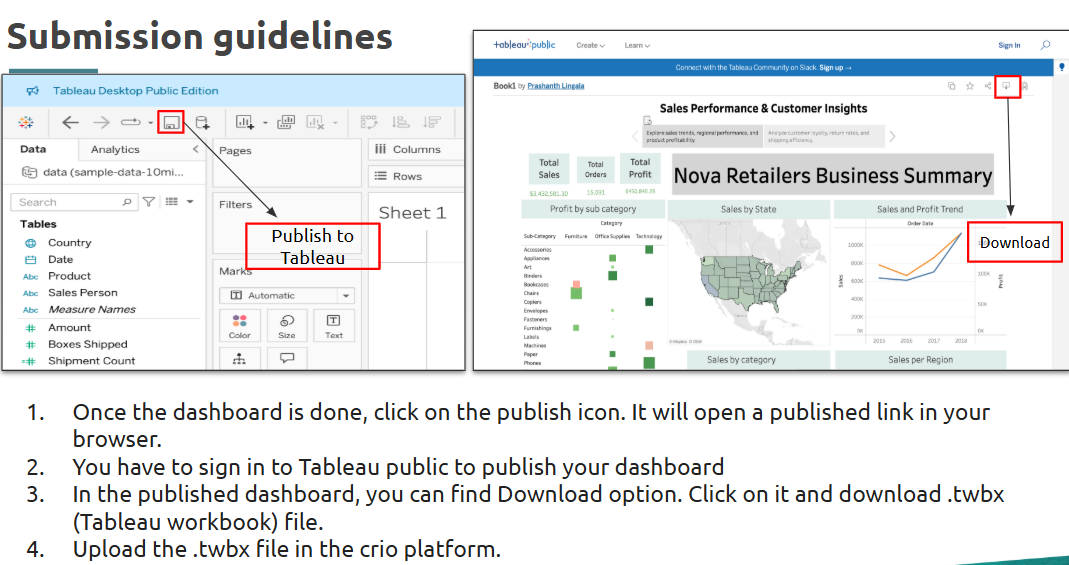Image resolution: width=1069 pixels, height=565 pixels.
Task: Open the Marks type Automatic dropdown
Action: 287,296
